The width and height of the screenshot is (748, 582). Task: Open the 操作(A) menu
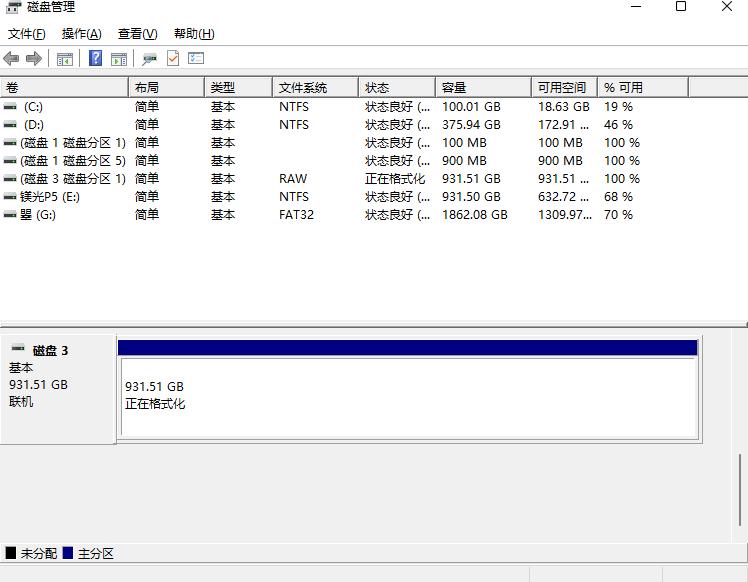click(x=82, y=34)
